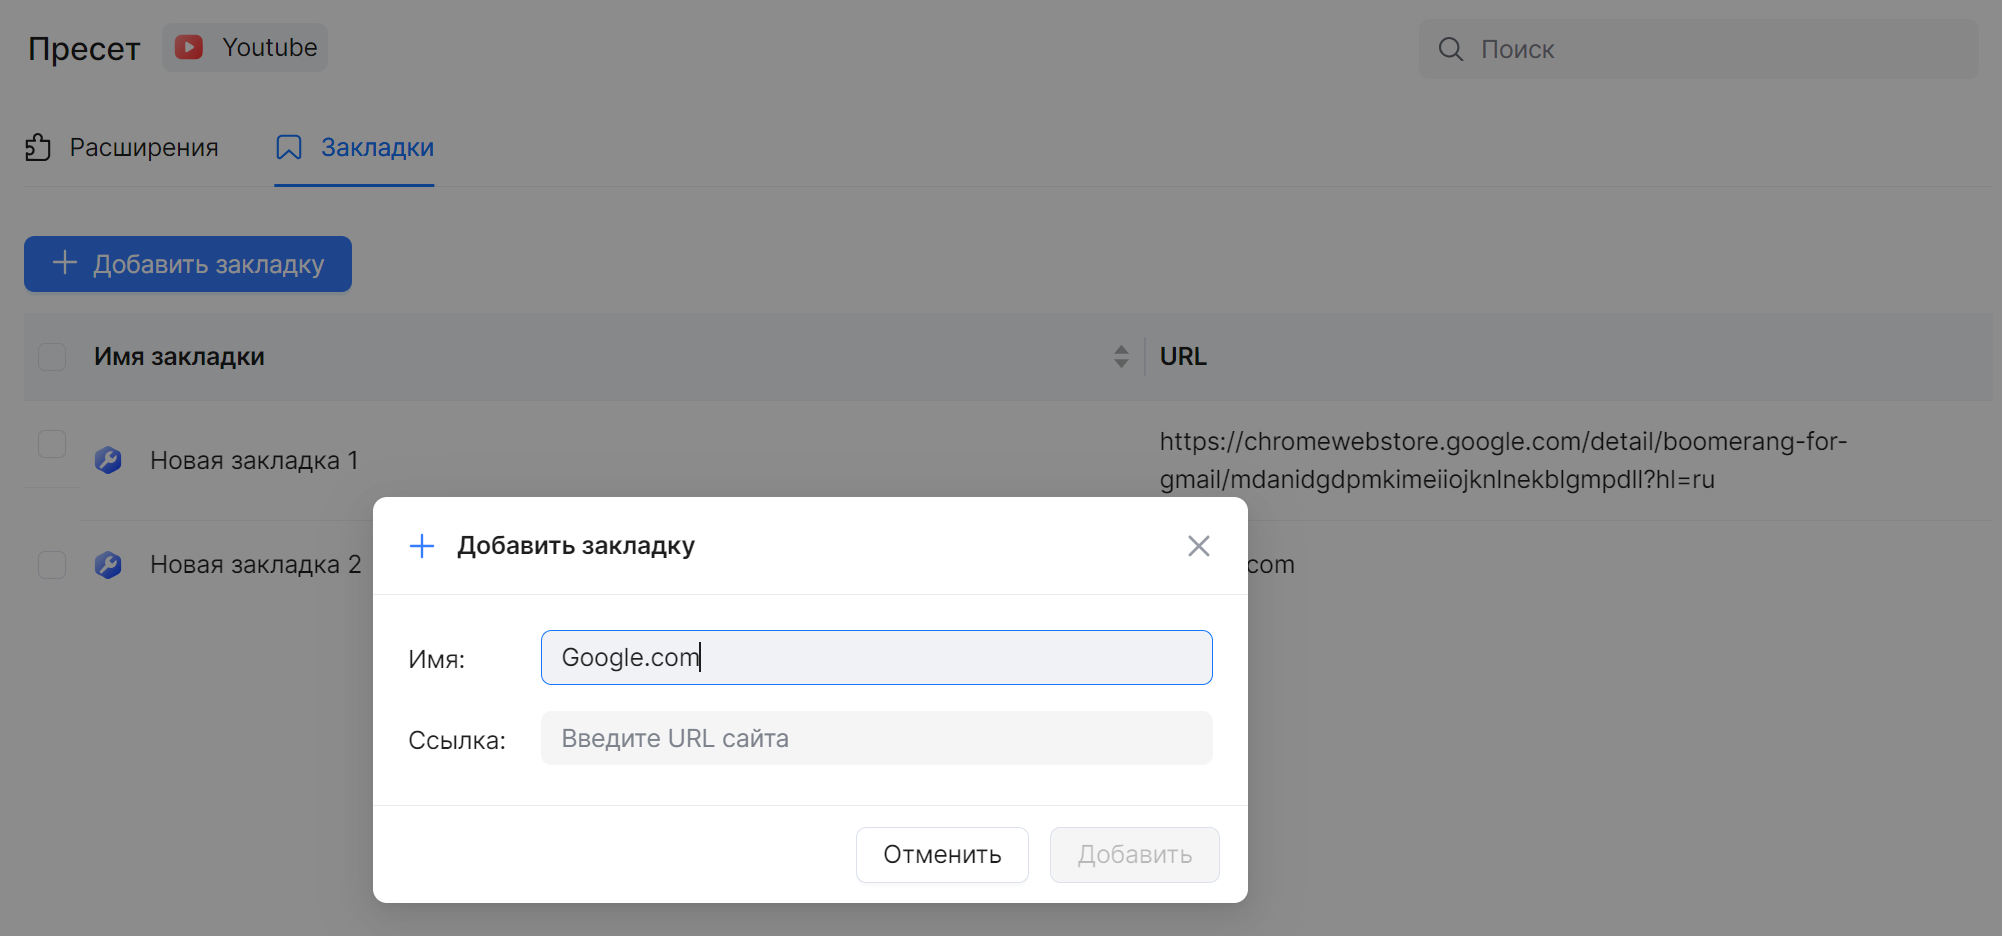Click the Ссылка URL input field
Screen dimensions: 2002x936
coord(876,738)
